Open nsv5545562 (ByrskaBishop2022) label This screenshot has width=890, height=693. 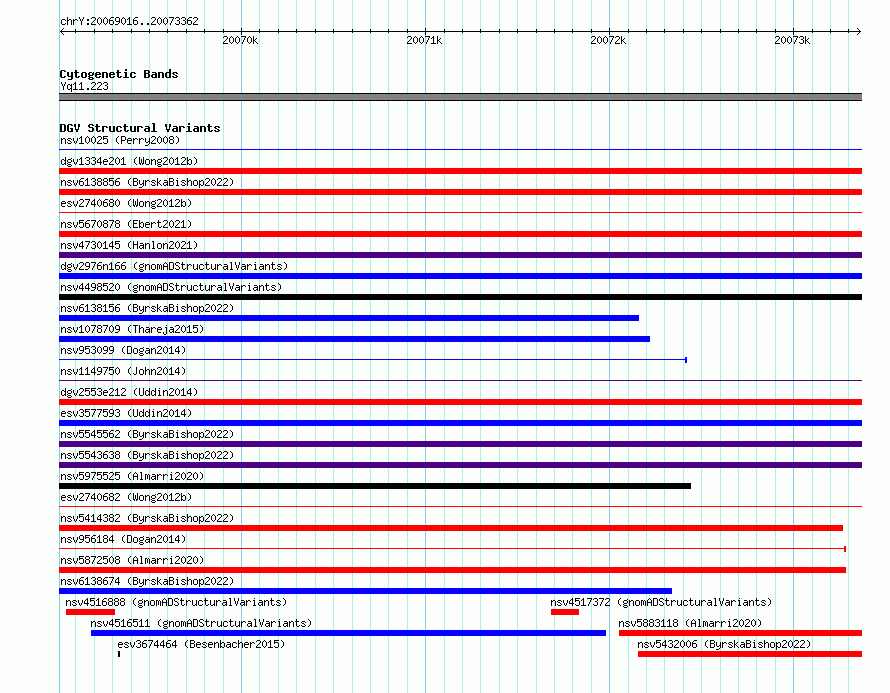147,434
